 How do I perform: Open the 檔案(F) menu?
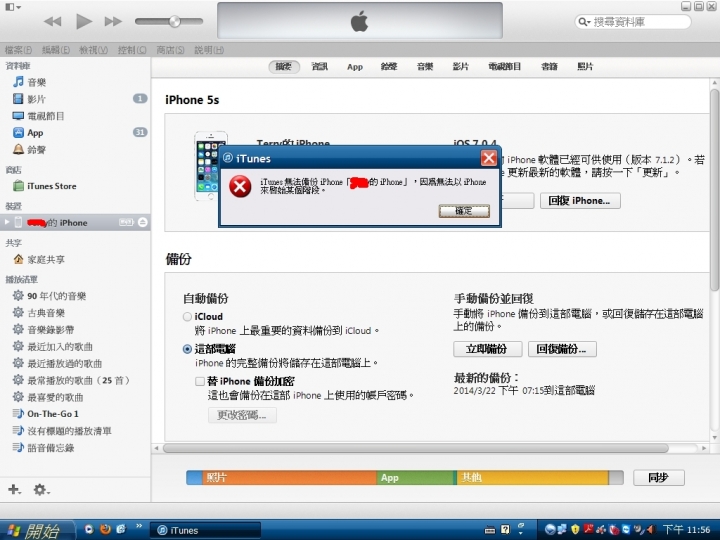(x=18, y=50)
